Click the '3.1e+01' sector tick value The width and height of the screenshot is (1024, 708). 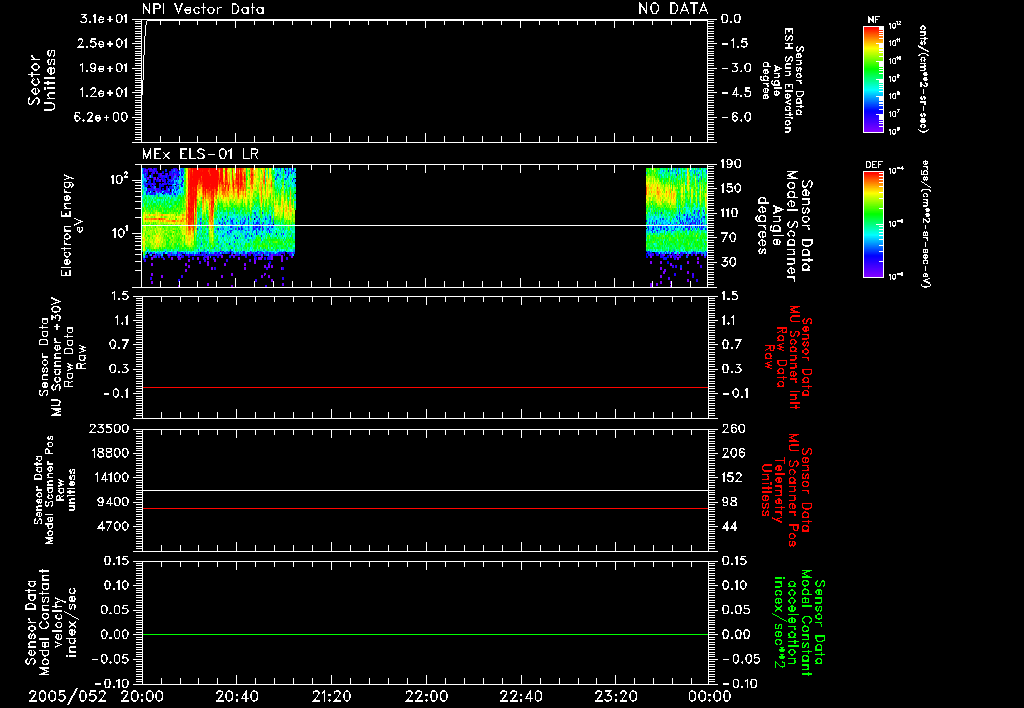pyautogui.click(x=104, y=19)
